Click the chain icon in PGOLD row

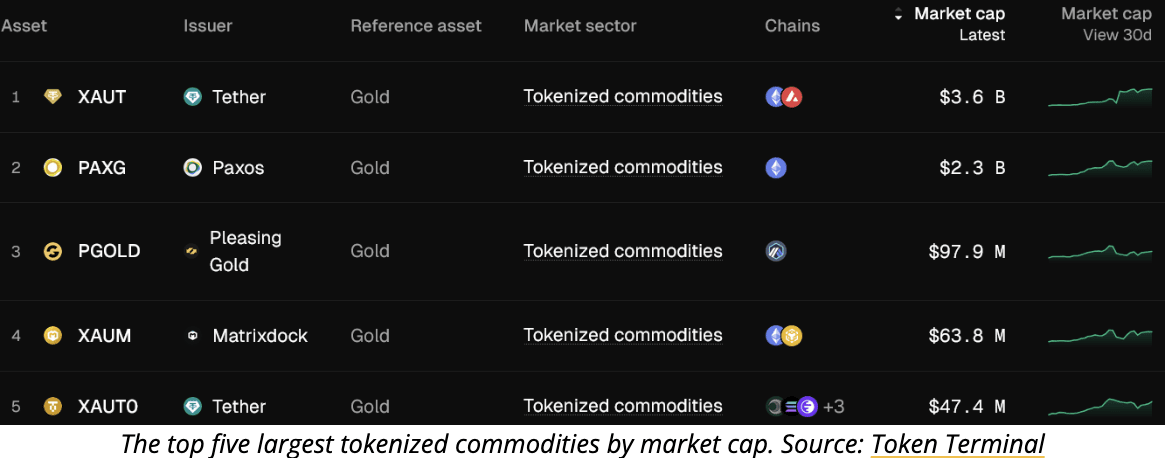coord(775,251)
